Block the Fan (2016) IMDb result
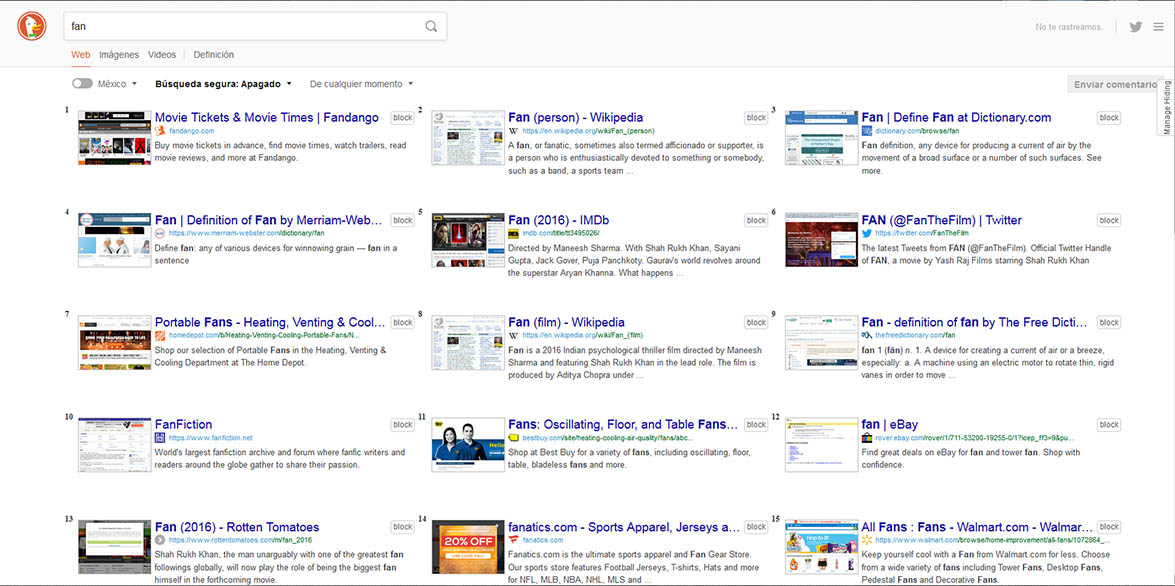 tap(756, 220)
